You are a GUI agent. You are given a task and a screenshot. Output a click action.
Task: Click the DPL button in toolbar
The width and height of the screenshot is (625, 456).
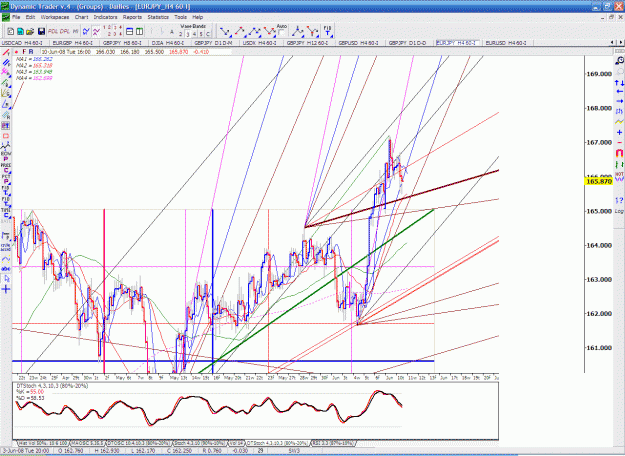pyautogui.click(x=65, y=31)
